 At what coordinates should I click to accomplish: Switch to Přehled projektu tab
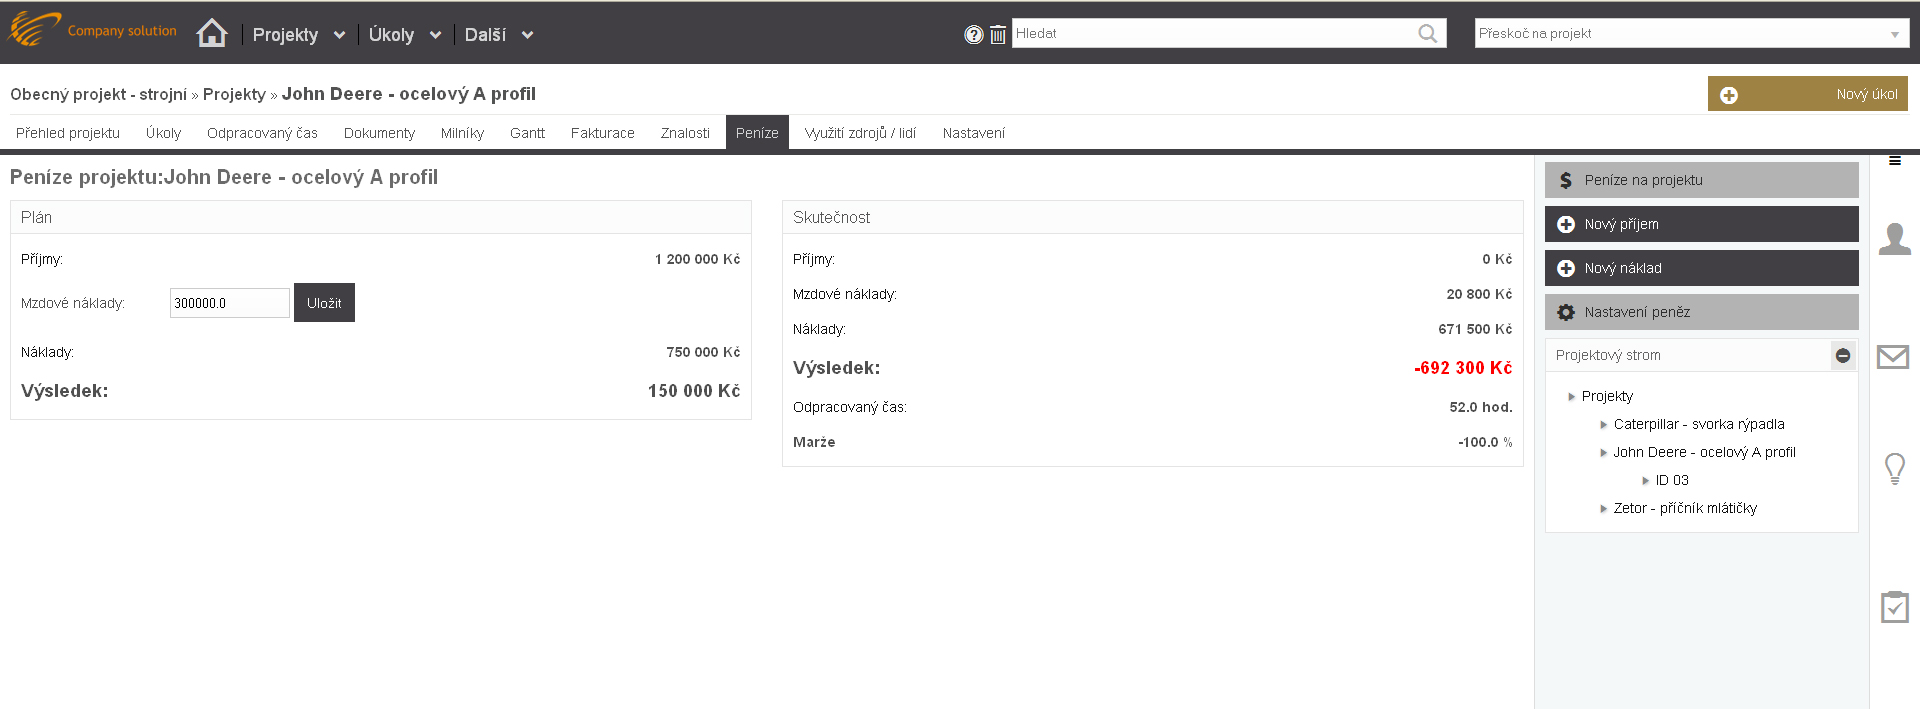(68, 133)
